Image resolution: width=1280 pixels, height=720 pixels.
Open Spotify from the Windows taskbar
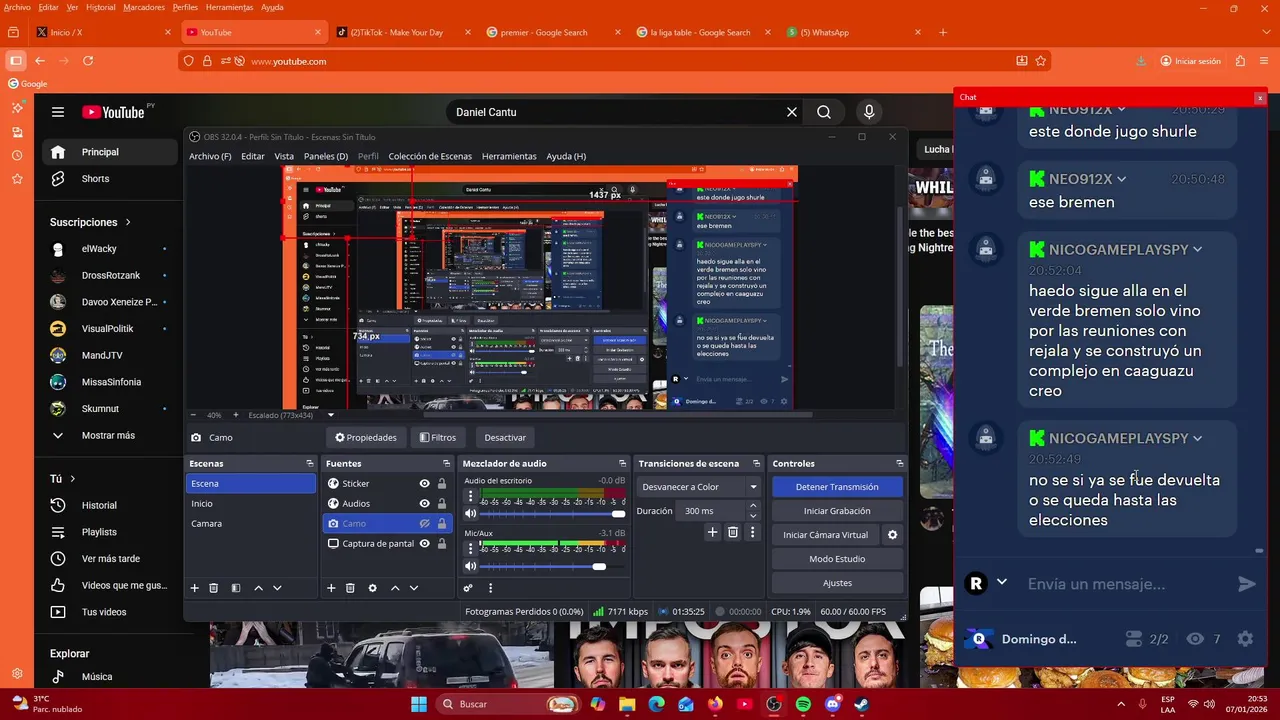pyautogui.click(x=803, y=704)
